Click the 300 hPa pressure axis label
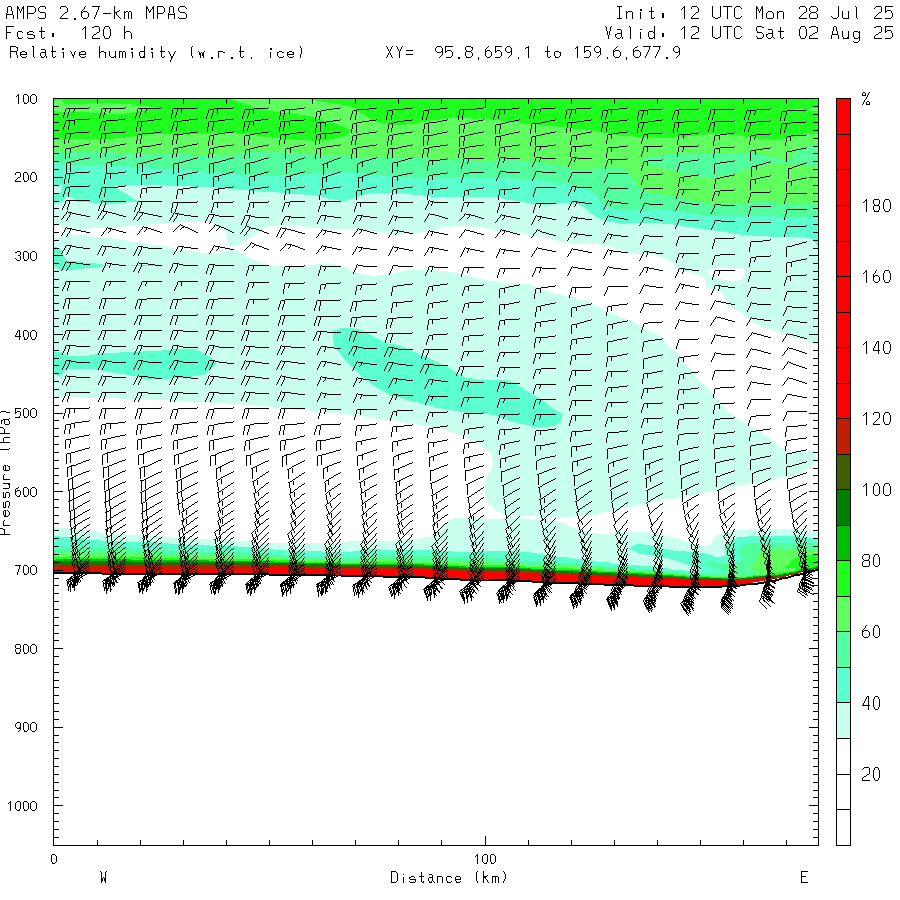The width and height of the screenshot is (900, 900). click(26, 256)
